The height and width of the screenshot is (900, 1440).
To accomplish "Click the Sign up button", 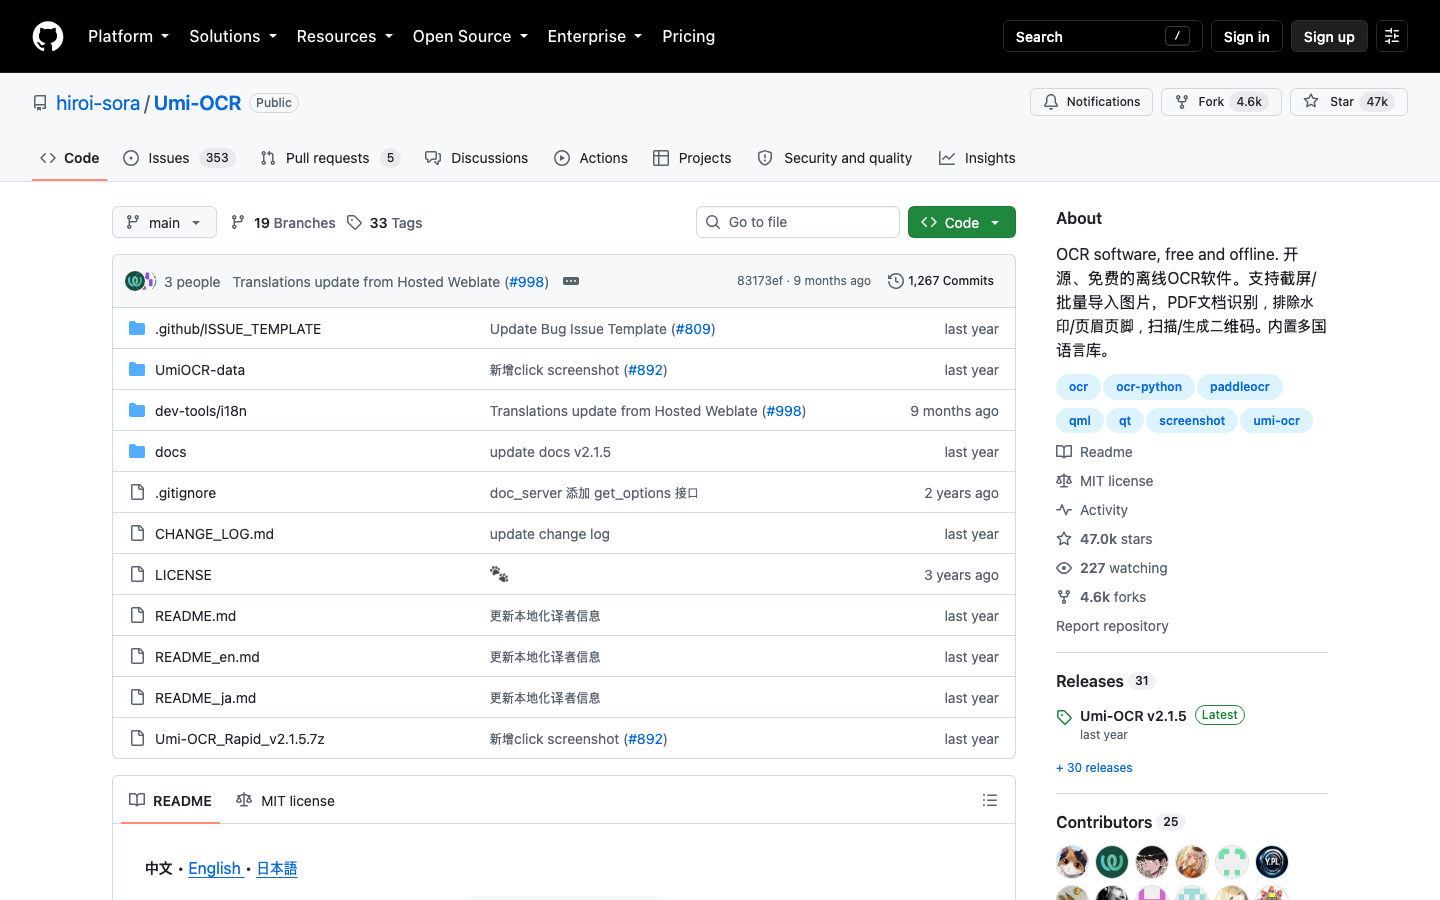I will (1329, 37).
